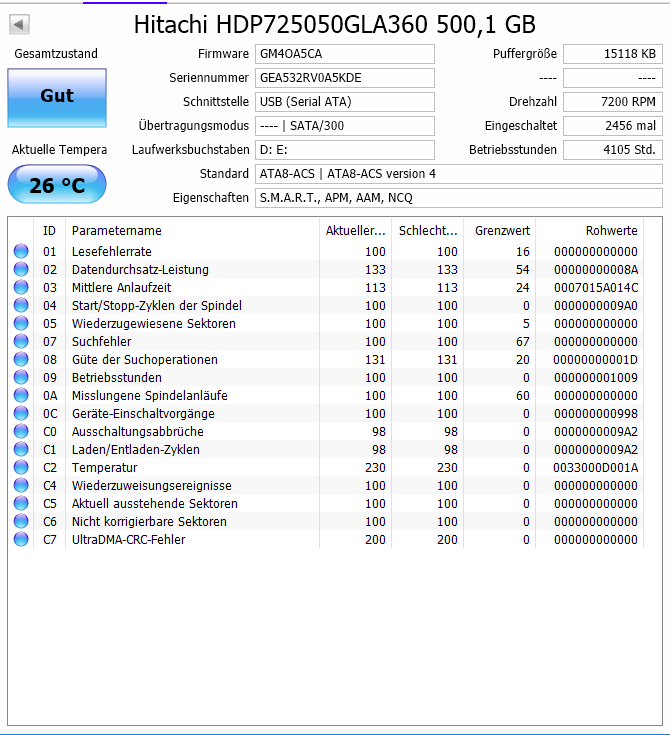Click the status orb for Geräte-Einschaltvorgänge
The height and width of the screenshot is (735, 670).
coord(21,413)
